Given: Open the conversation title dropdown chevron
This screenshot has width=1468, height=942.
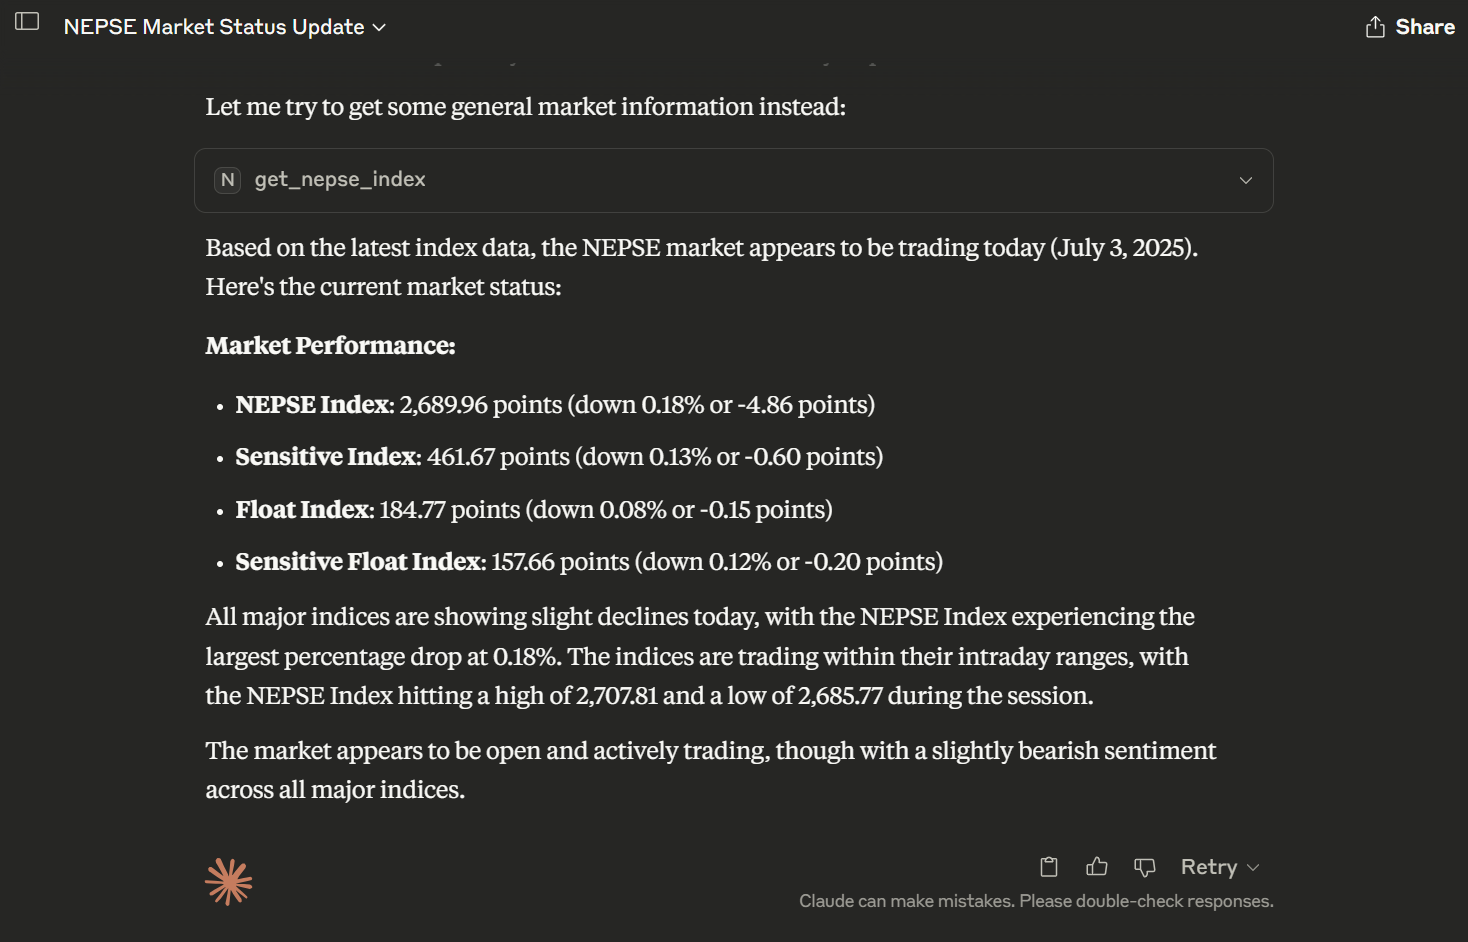Looking at the screenshot, I should click(x=378, y=27).
